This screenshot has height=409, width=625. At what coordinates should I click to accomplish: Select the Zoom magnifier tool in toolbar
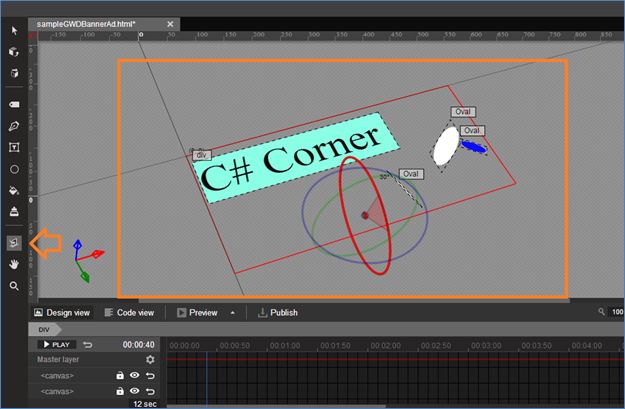coord(14,286)
